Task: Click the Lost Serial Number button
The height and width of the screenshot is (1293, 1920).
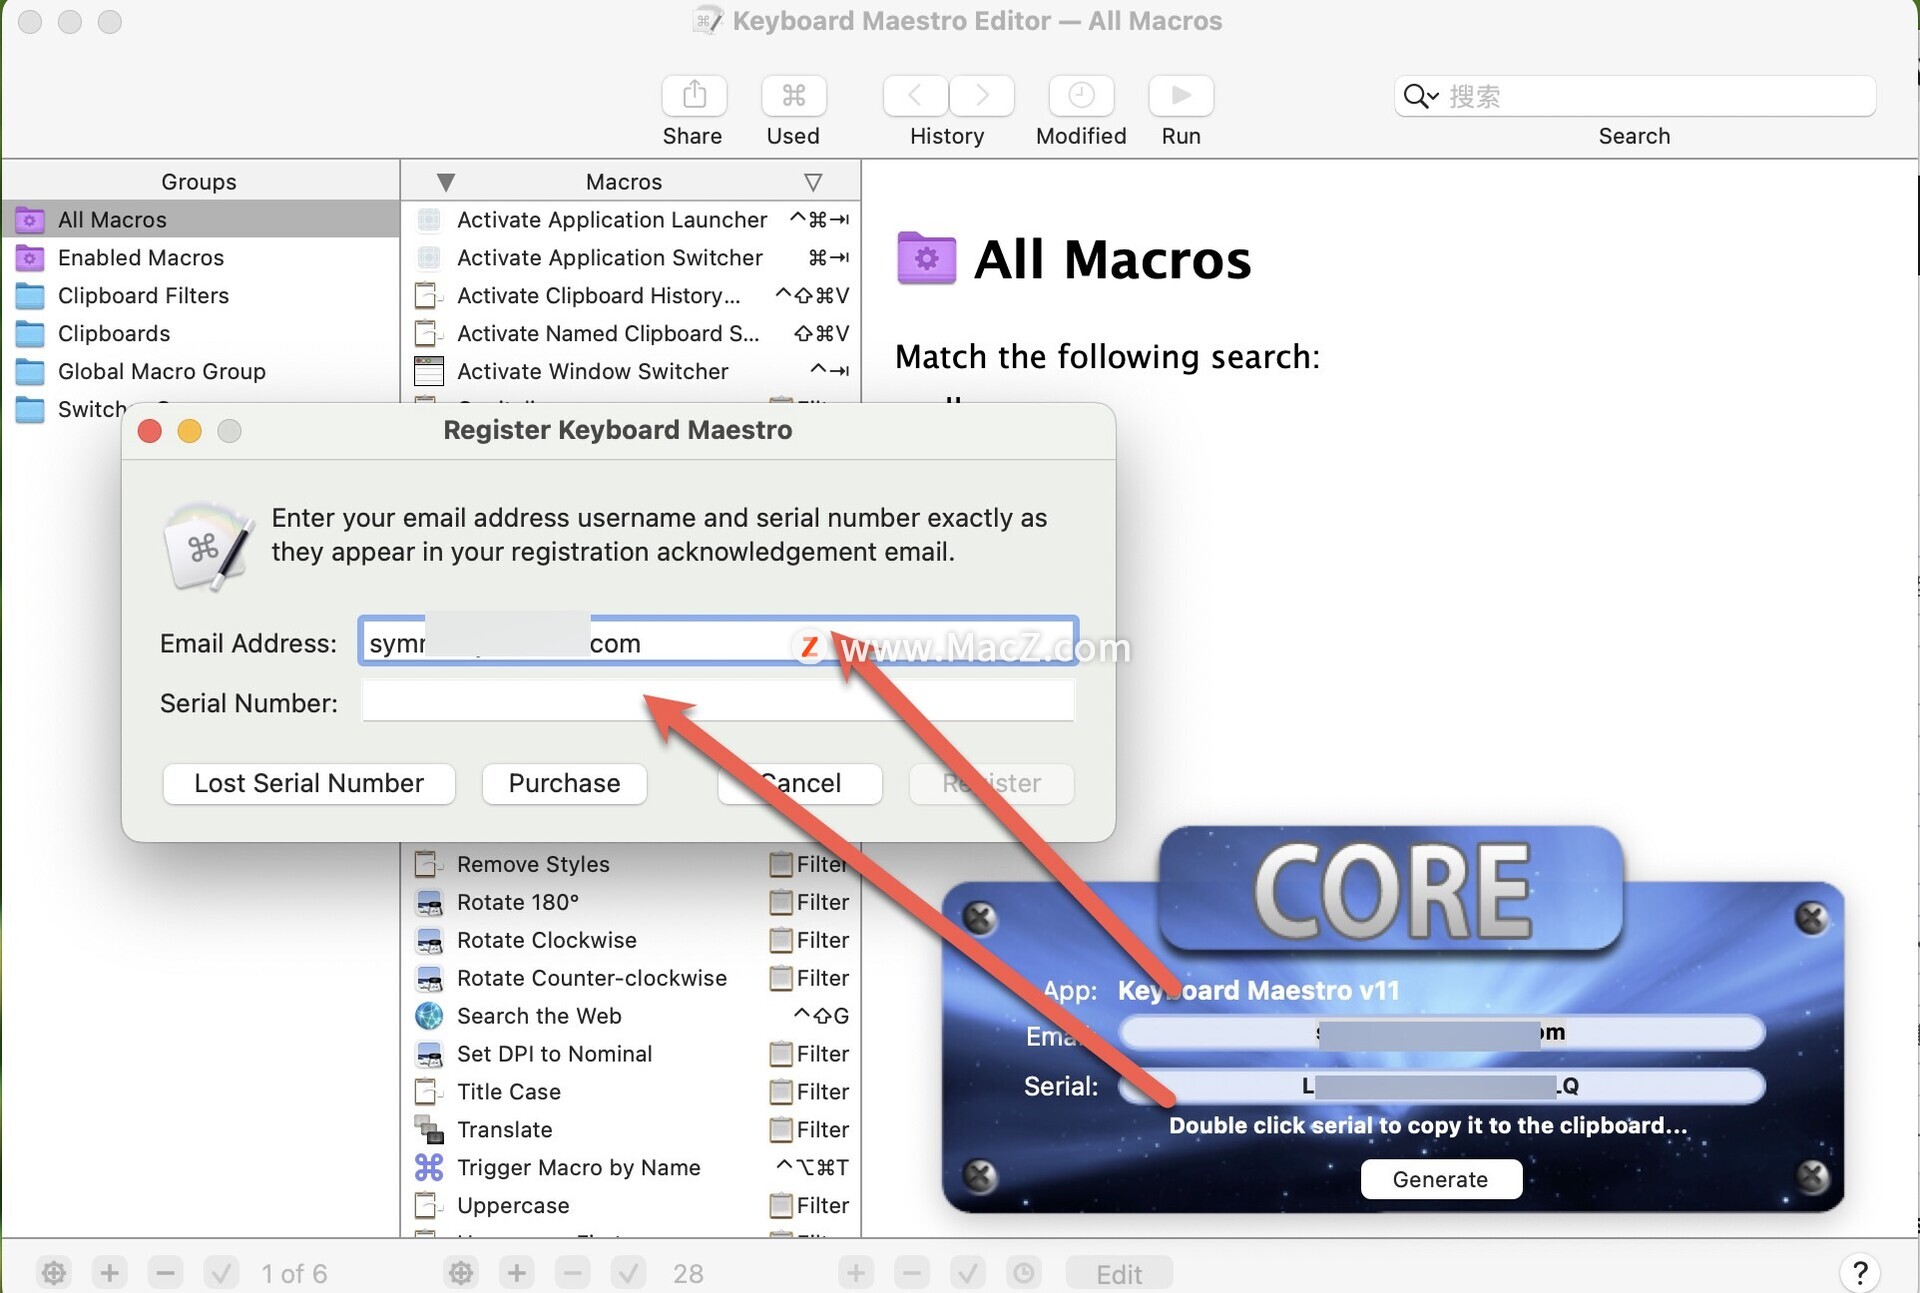Action: click(309, 783)
